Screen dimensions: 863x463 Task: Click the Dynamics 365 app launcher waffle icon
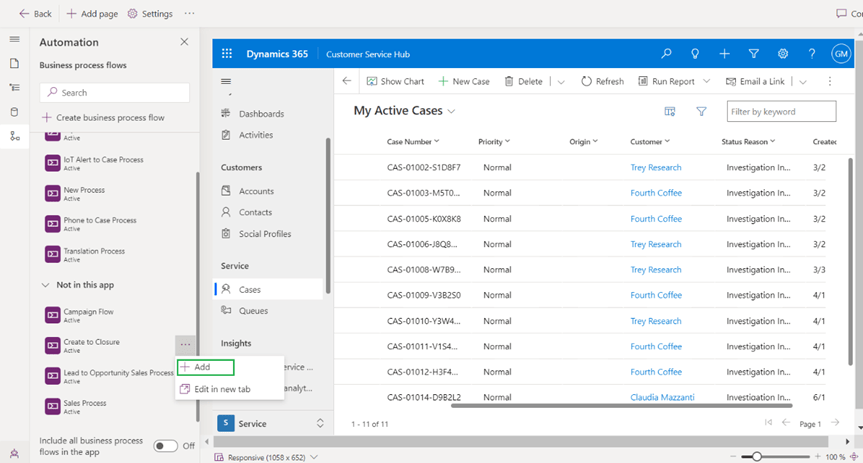pos(227,54)
